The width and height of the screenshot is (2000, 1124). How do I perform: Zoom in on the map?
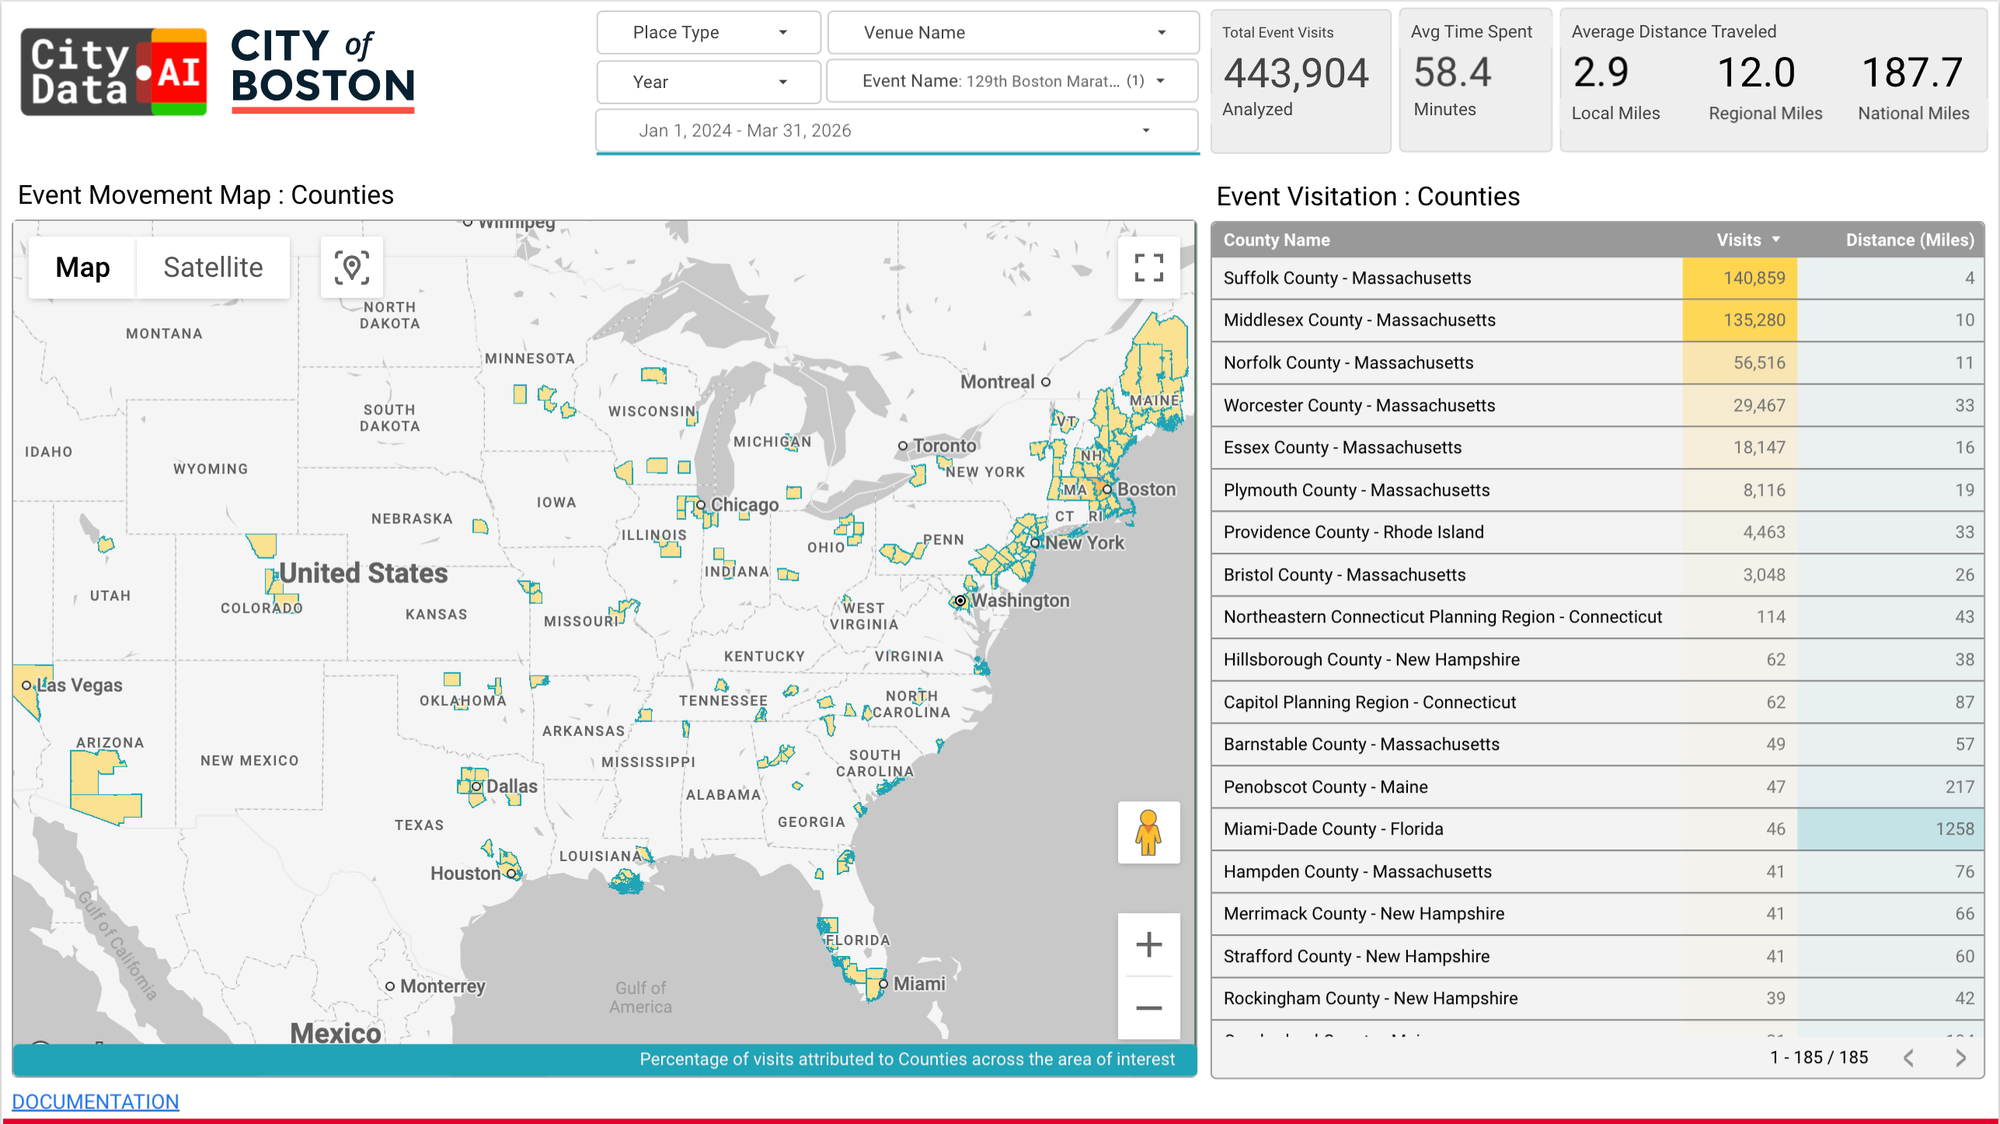tap(1148, 944)
